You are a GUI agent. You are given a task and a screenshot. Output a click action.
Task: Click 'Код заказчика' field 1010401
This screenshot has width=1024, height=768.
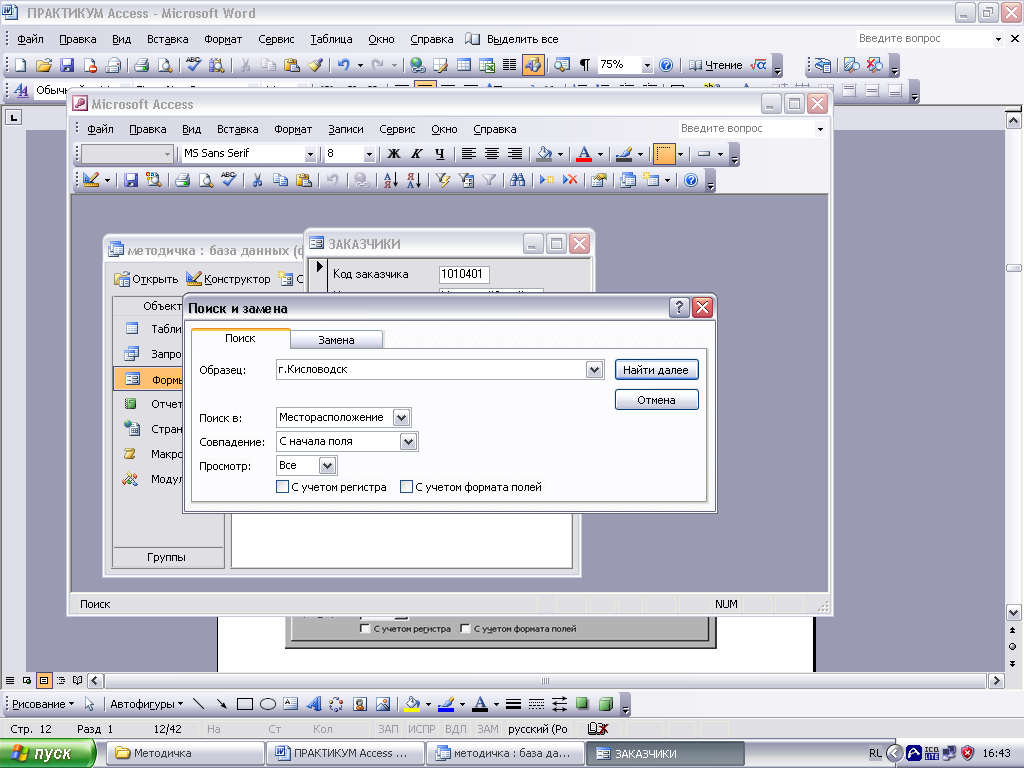[x=464, y=274]
